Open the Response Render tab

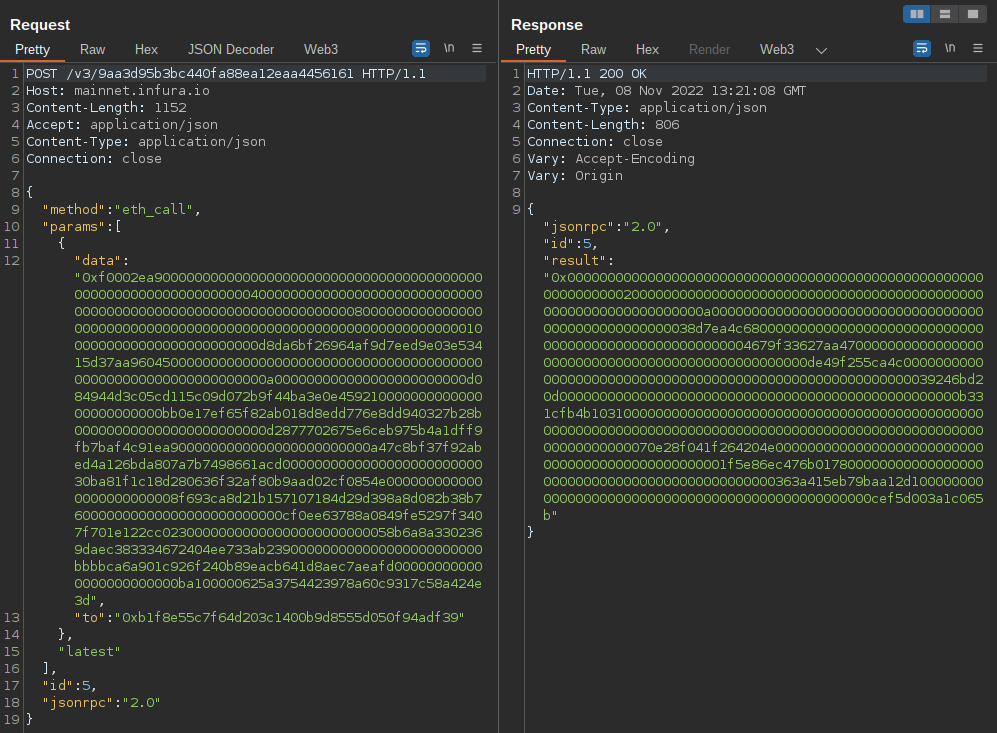pos(710,50)
